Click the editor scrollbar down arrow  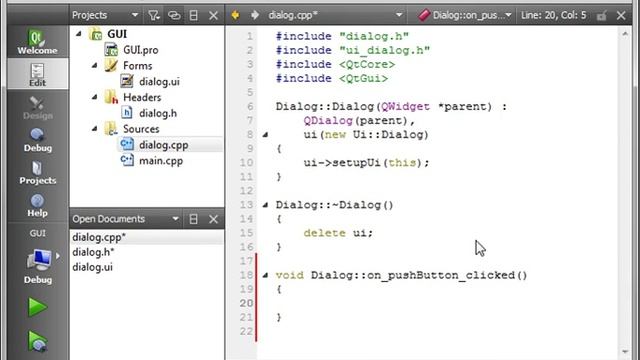pyautogui.click(x=625, y=351)
